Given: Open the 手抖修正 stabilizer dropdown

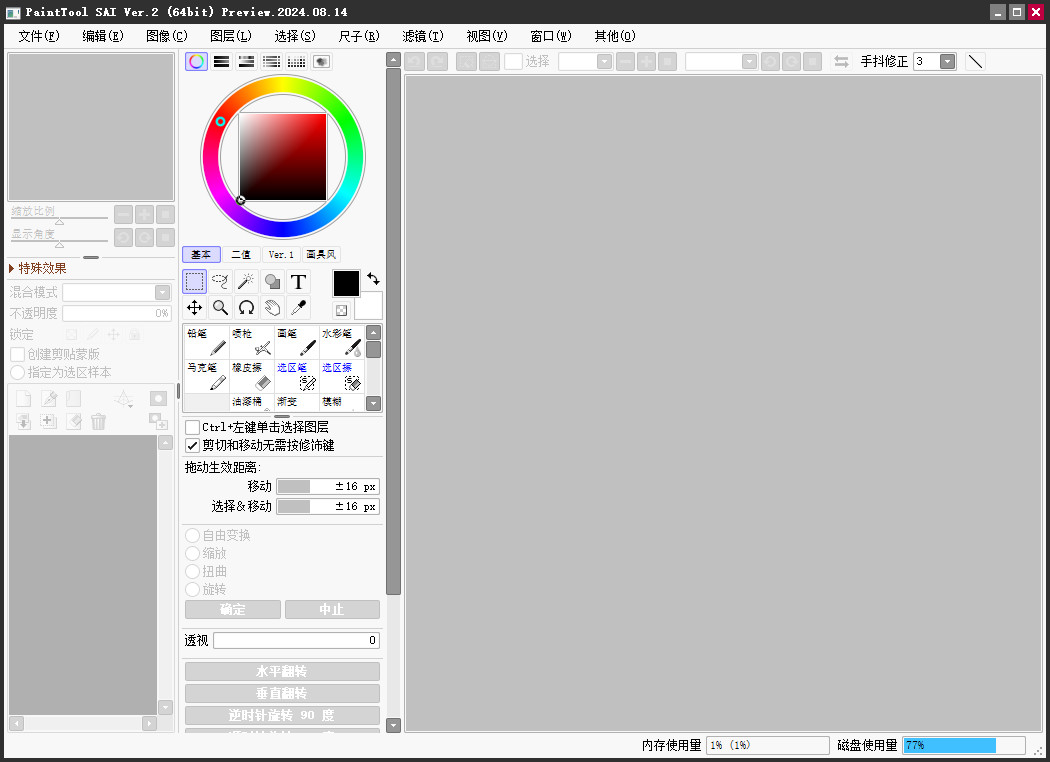Looking at the screenshot, I should [x=947, y=62].
